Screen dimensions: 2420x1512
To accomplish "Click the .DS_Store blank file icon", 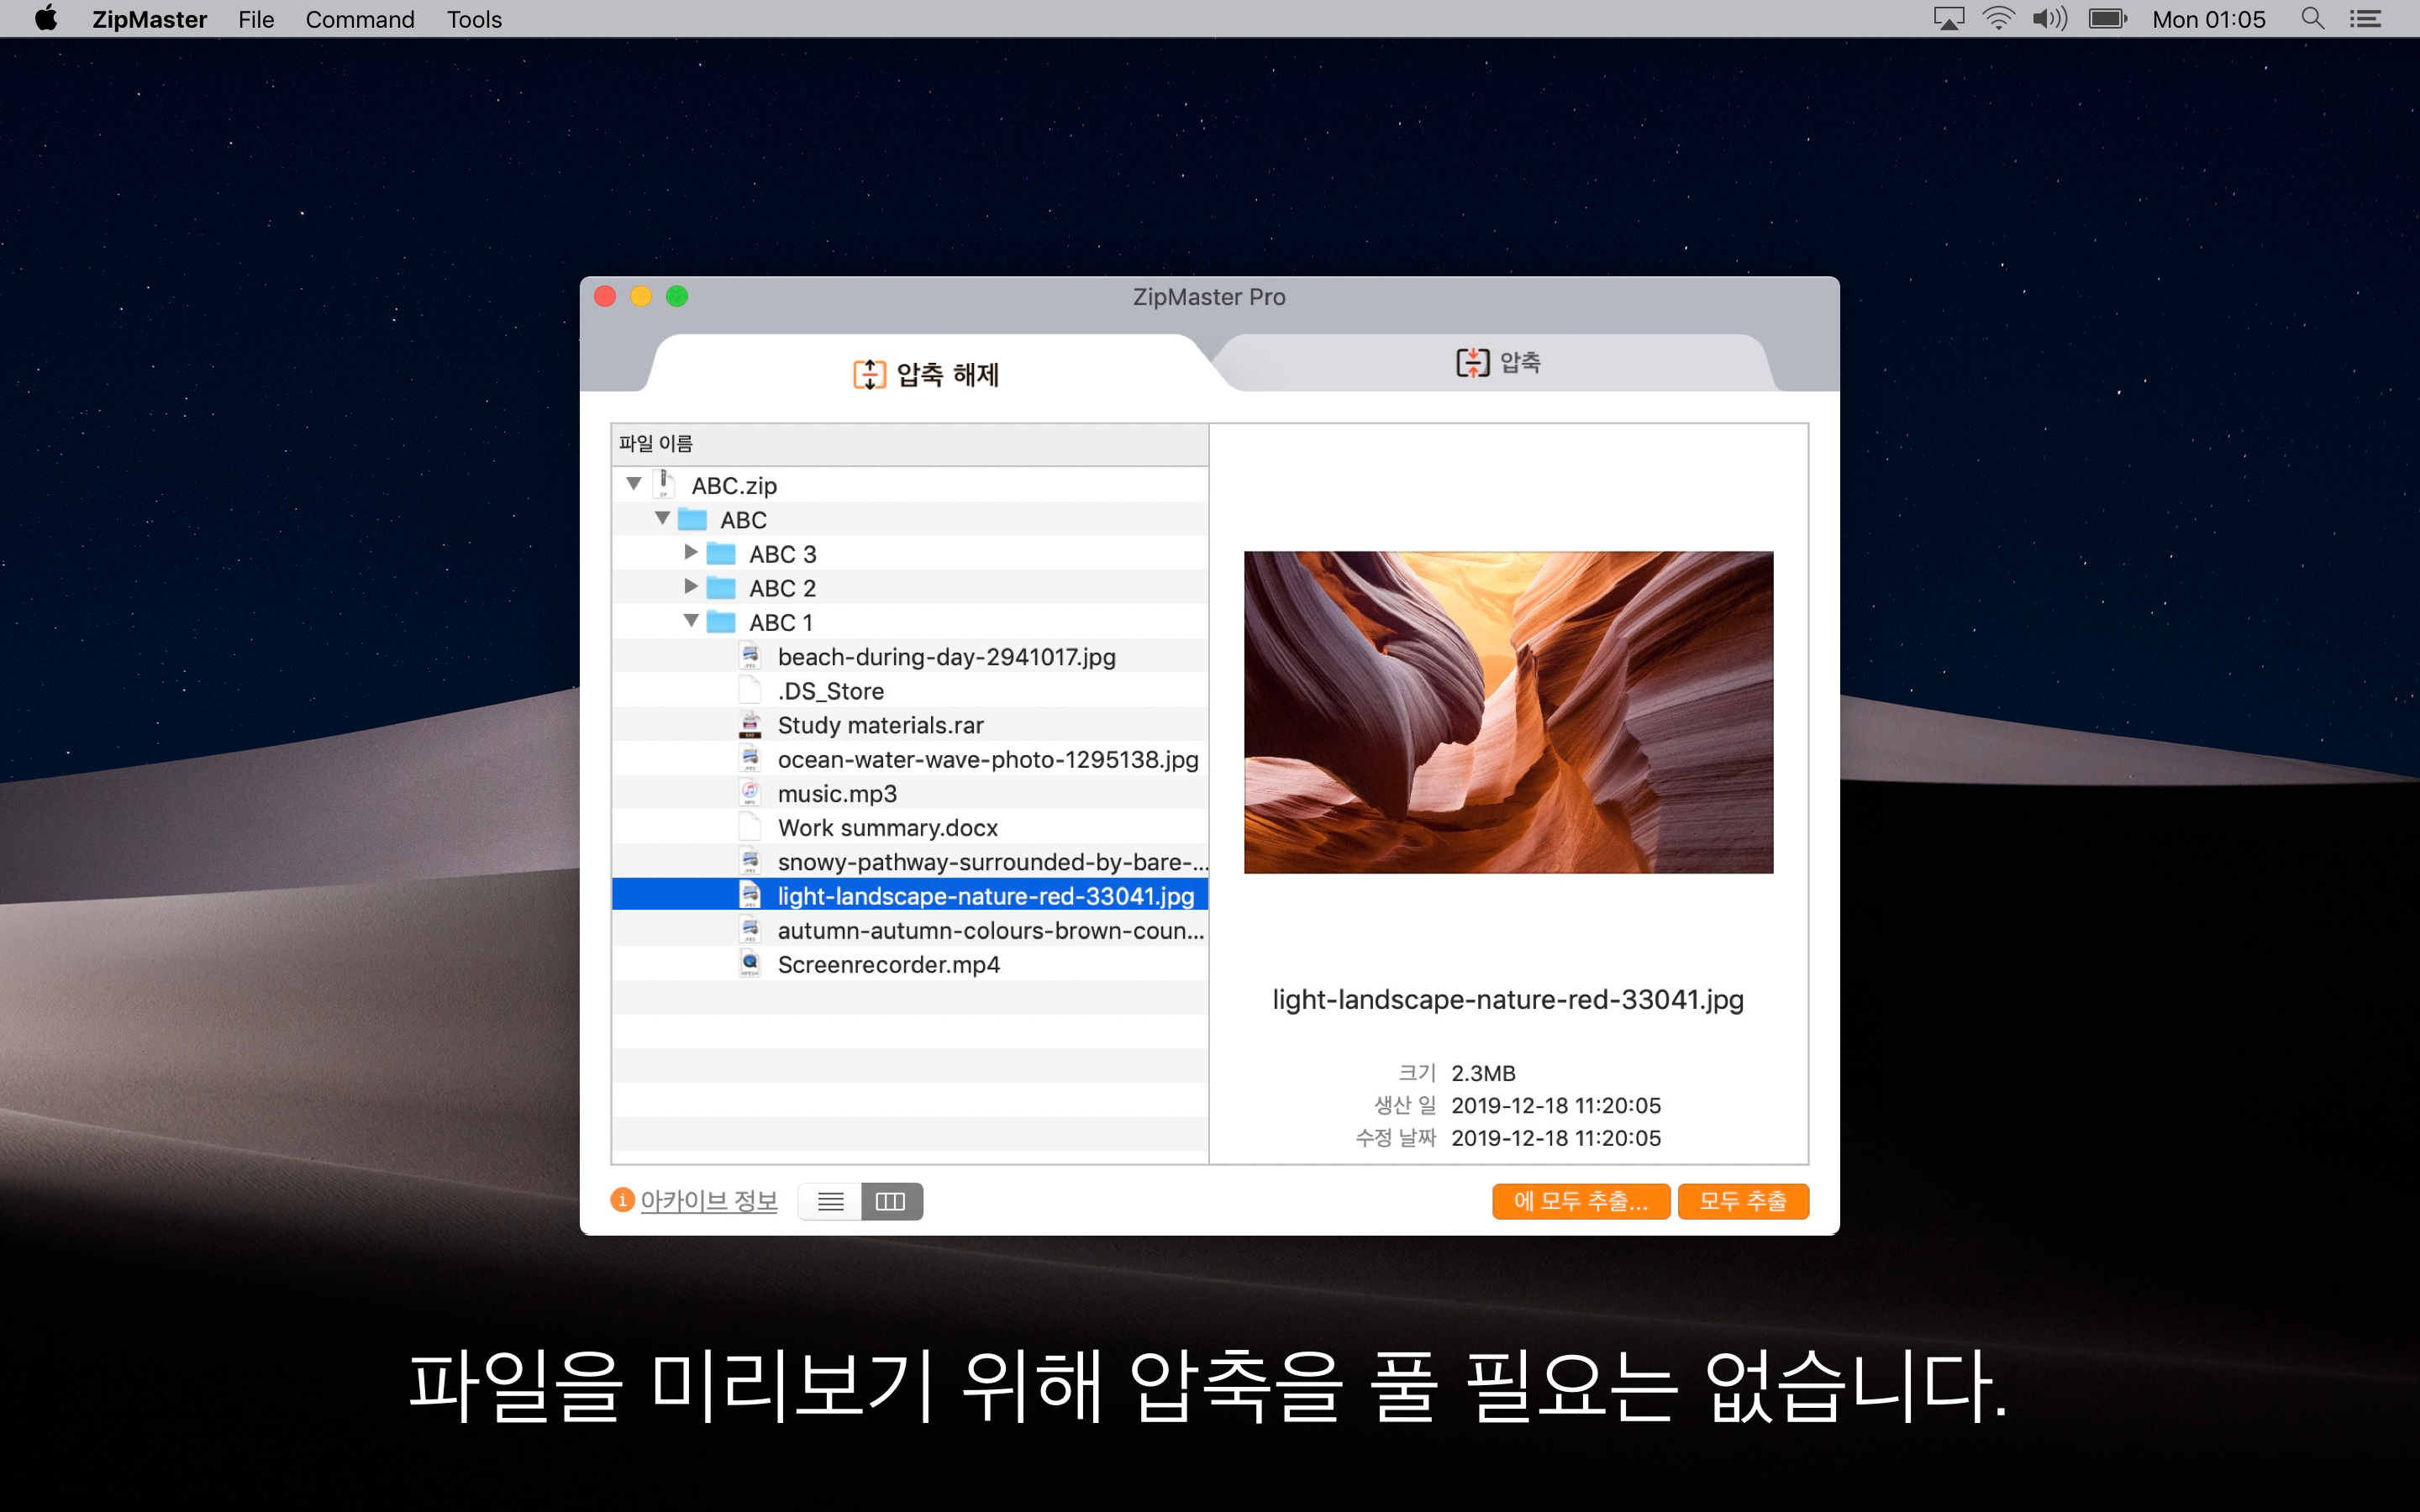I will 750,690.
